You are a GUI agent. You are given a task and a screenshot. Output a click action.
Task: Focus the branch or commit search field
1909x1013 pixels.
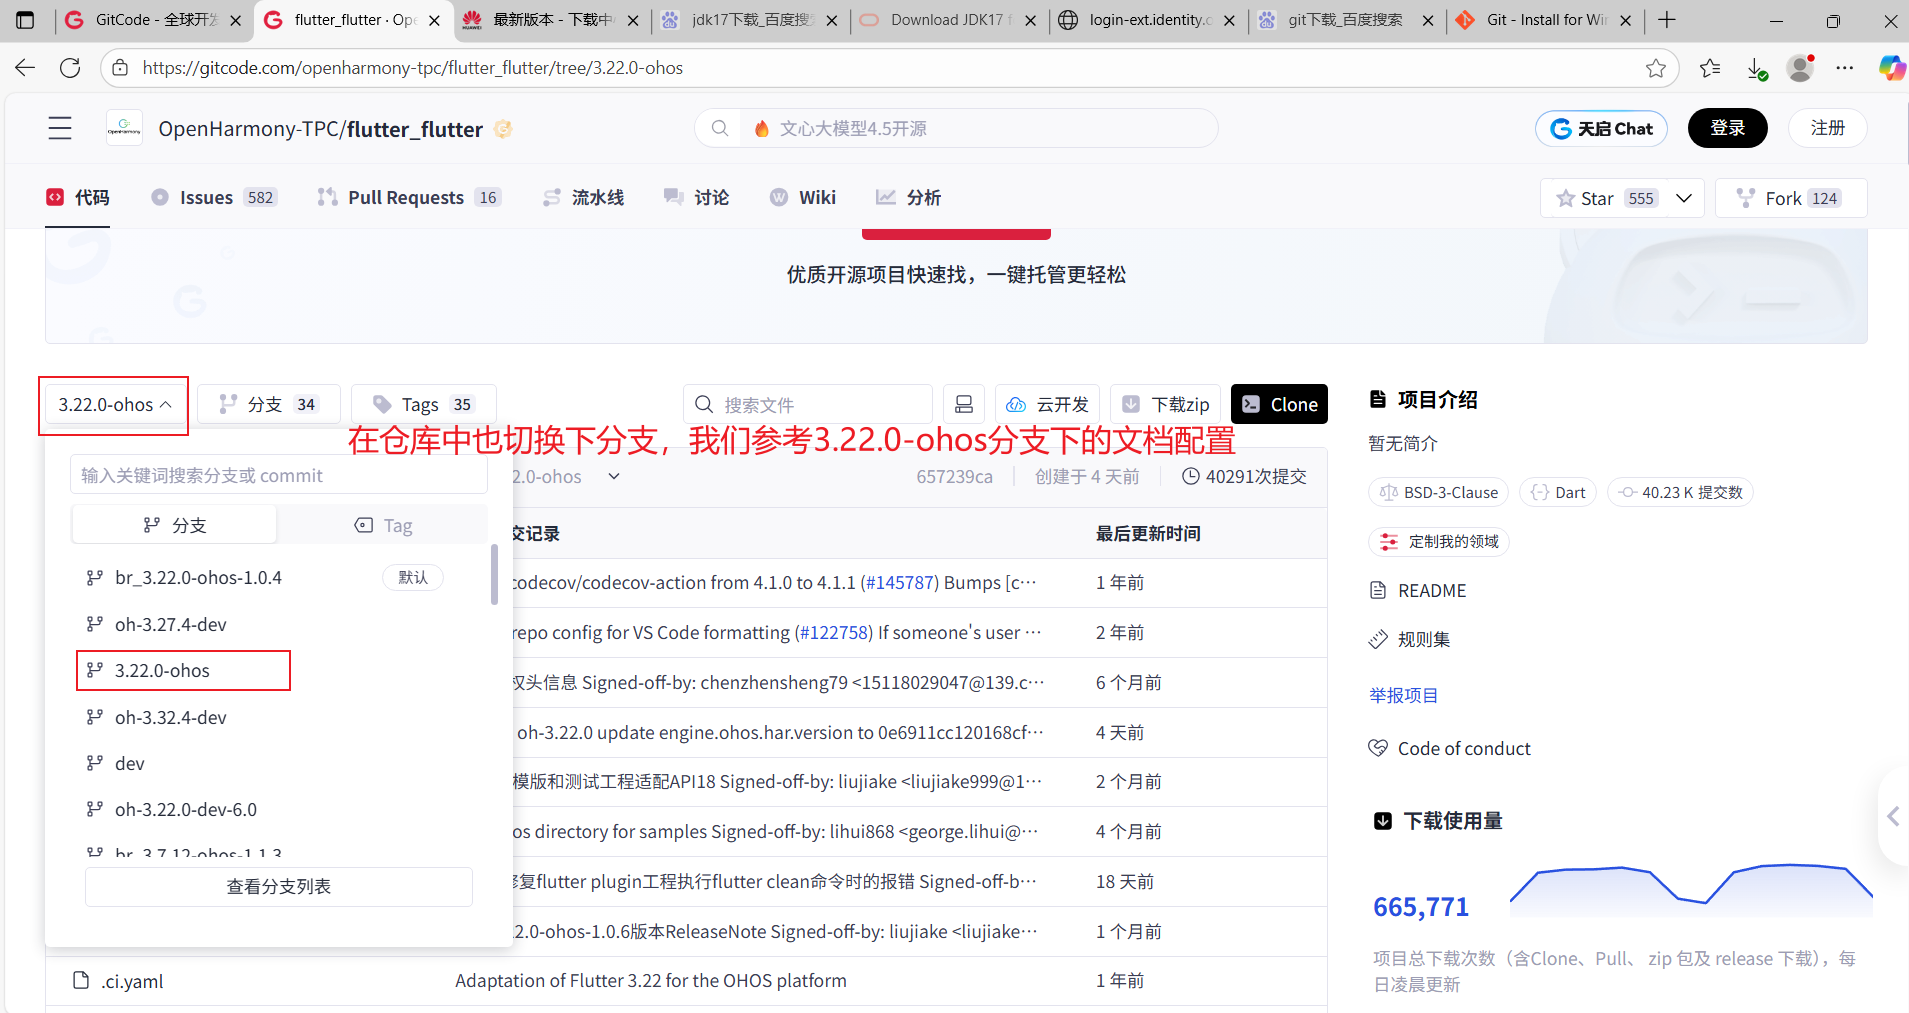(x=279, y=475)
